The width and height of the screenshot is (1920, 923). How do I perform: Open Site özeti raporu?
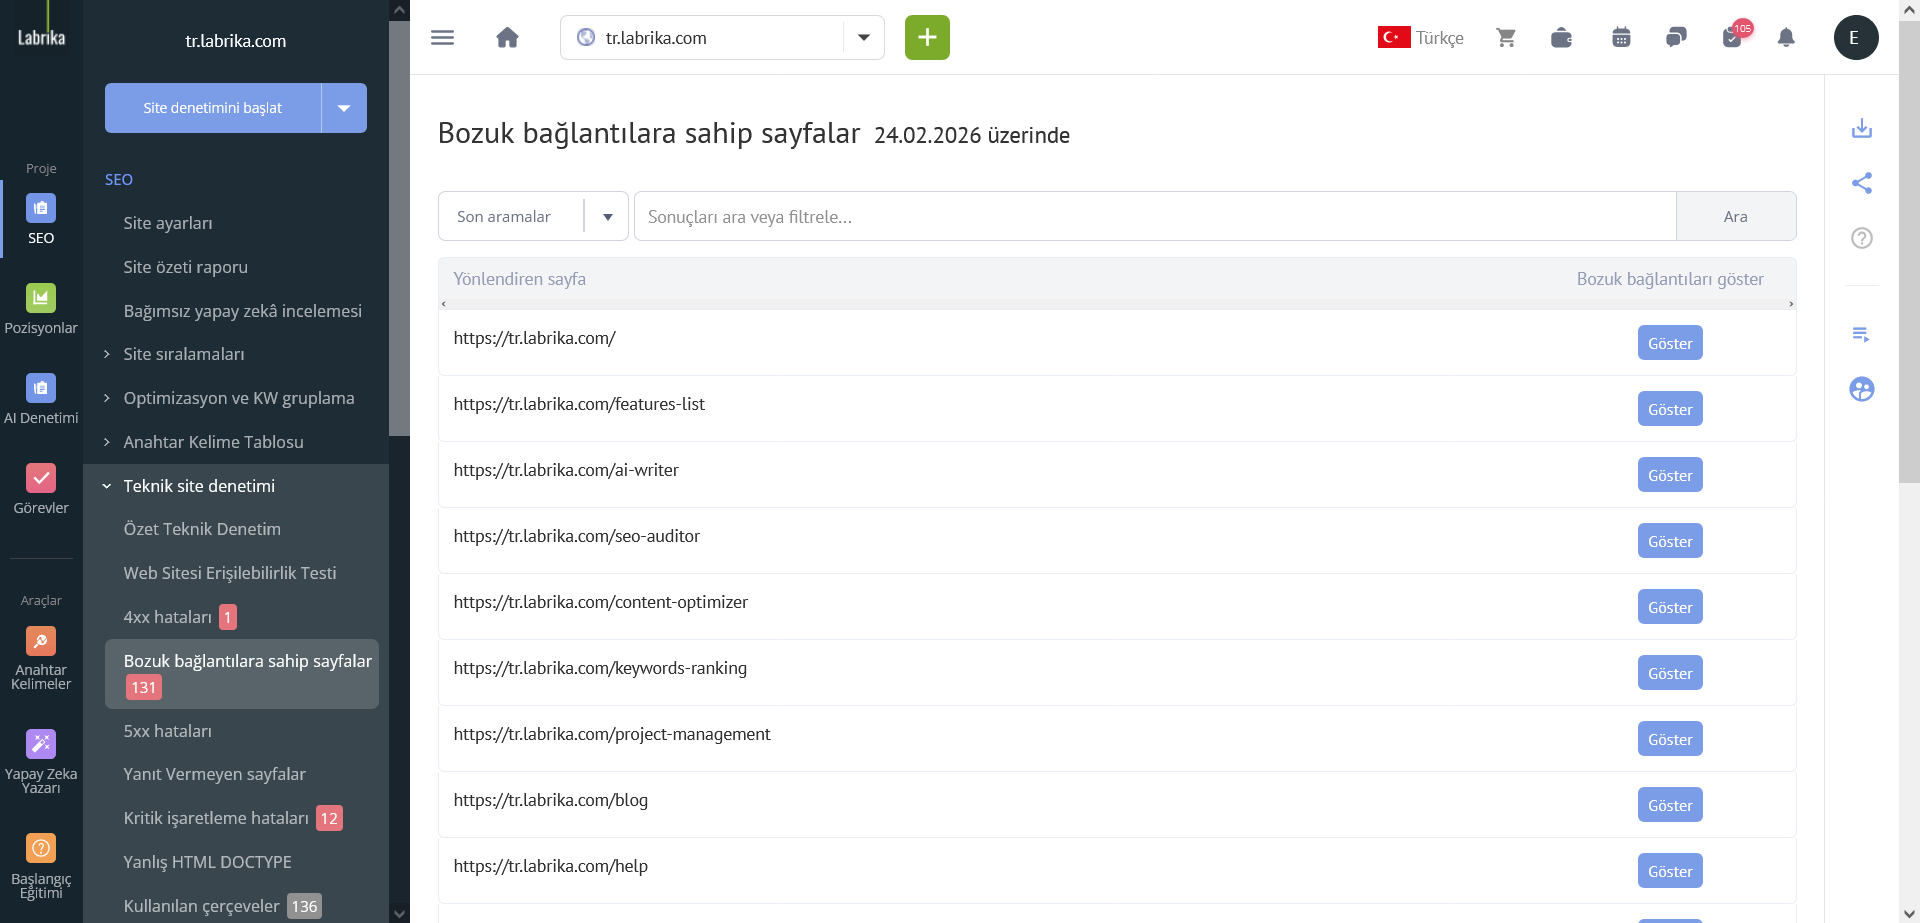click(x=185, y=267)
